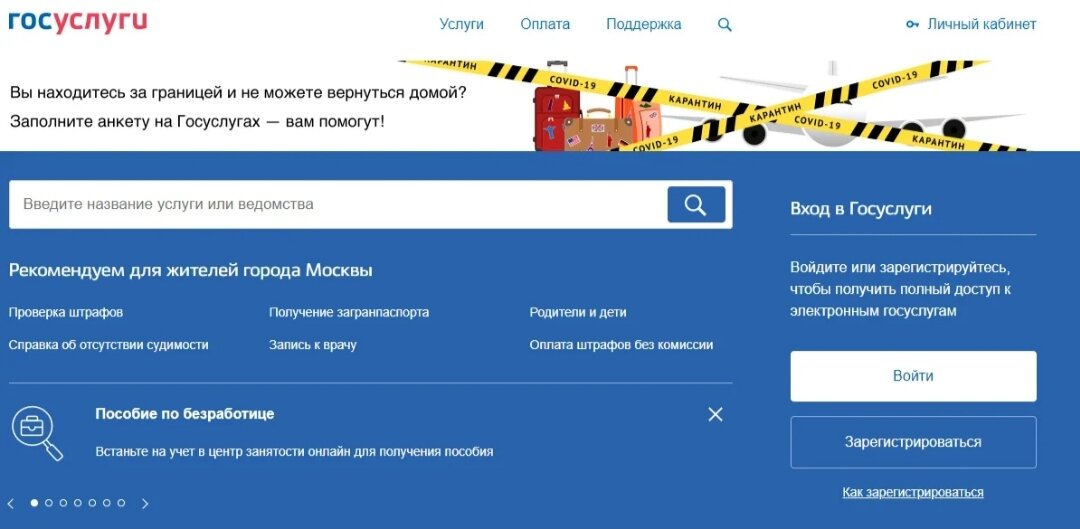Click the service name search field
The image size is (1080, 529).
338,205
